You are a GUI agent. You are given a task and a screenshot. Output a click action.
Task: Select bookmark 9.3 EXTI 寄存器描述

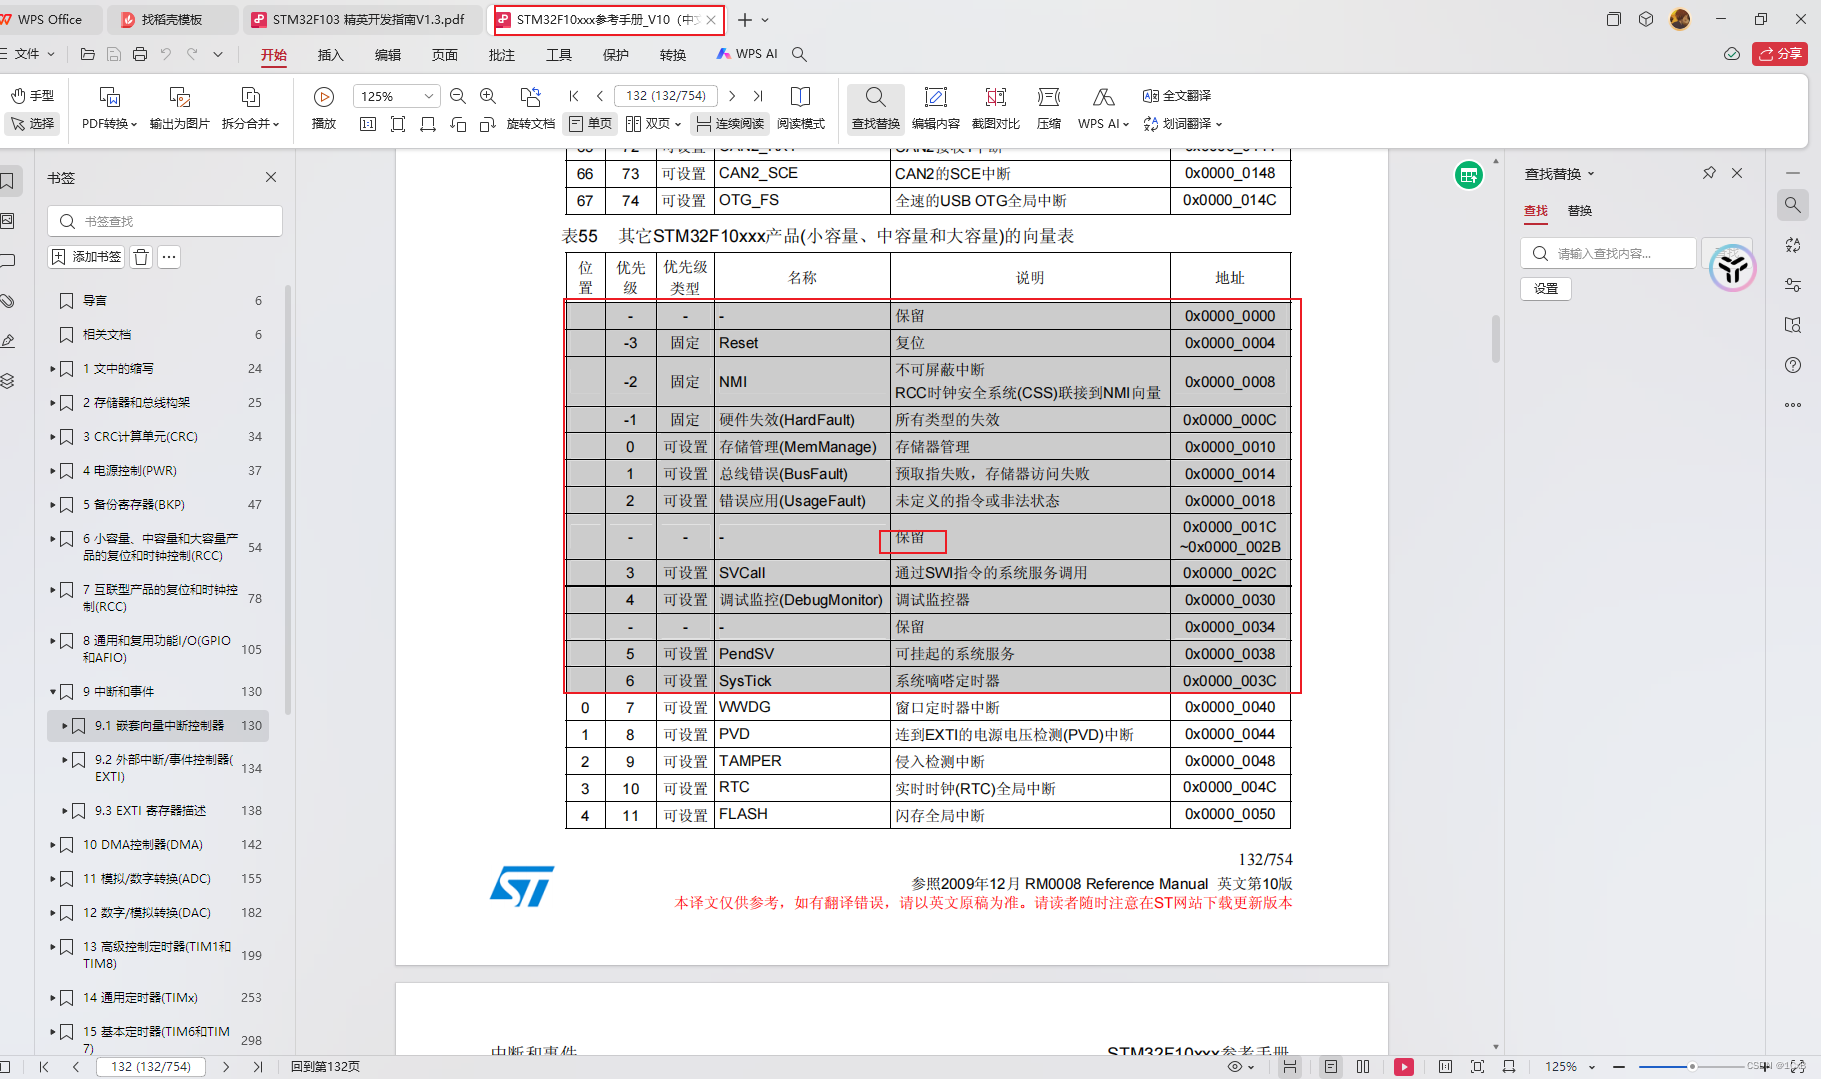tap(150, 811)
